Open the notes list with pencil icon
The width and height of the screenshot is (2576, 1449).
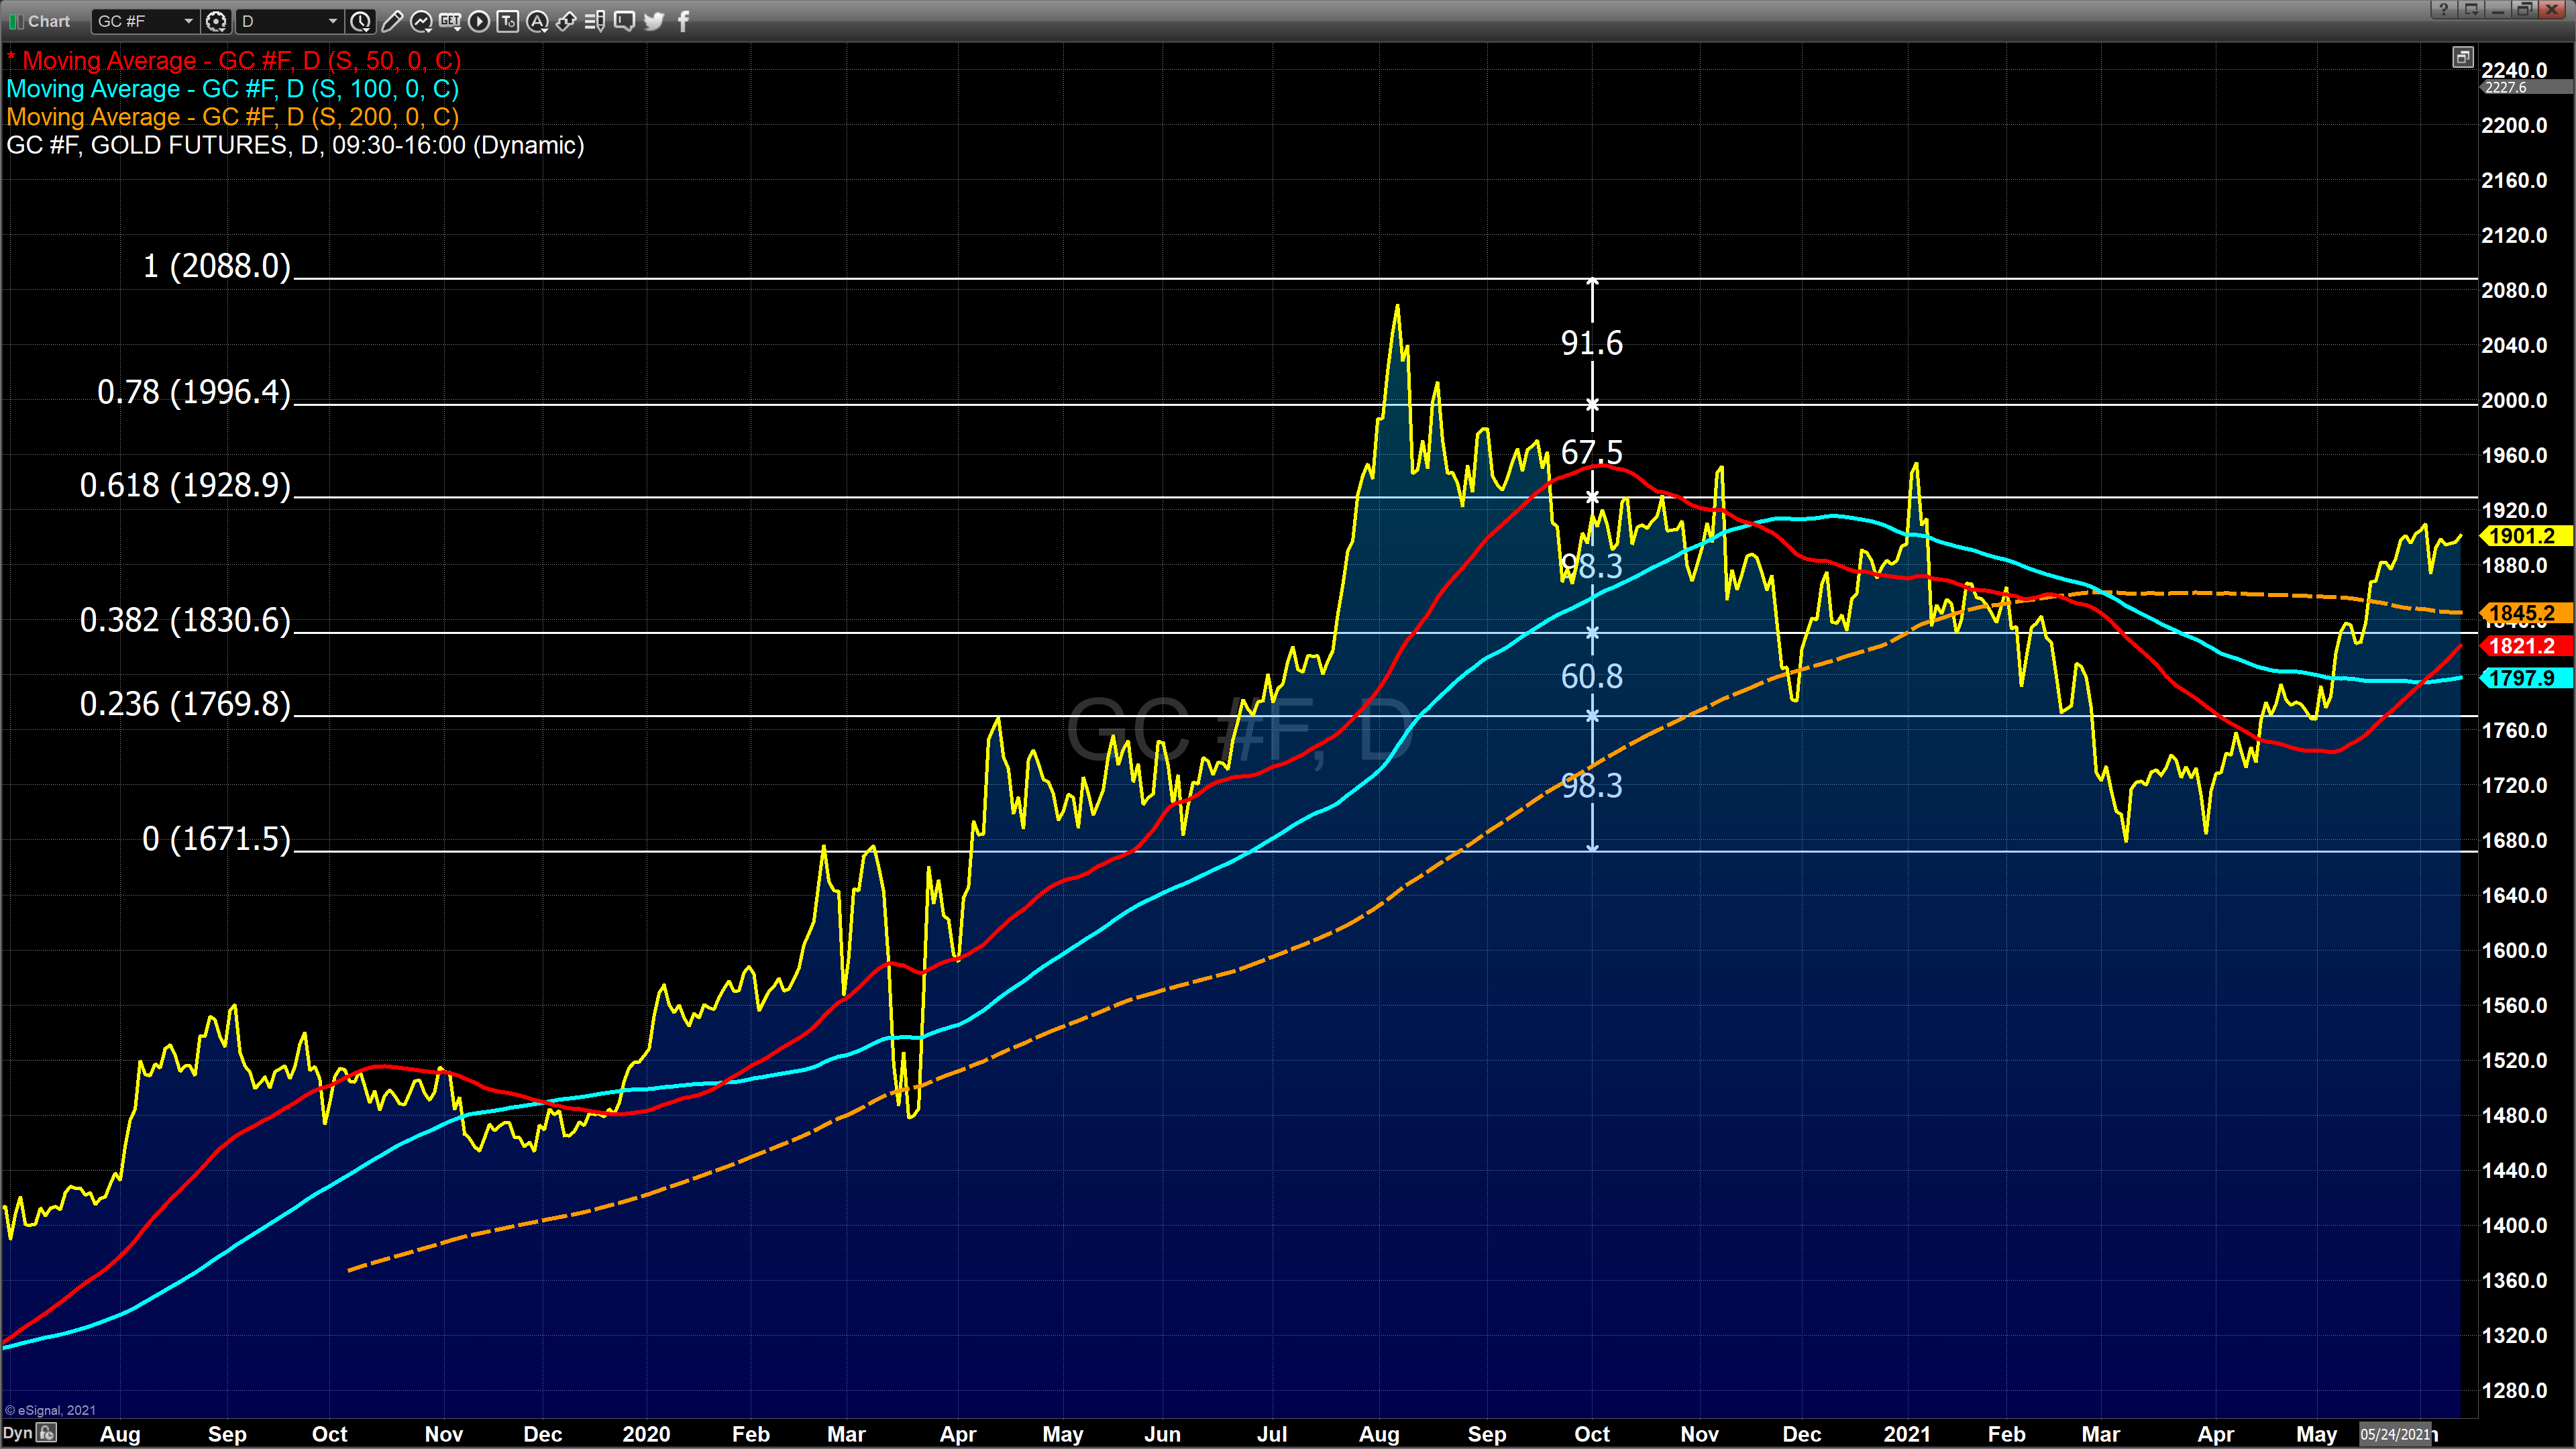point(595,21)
